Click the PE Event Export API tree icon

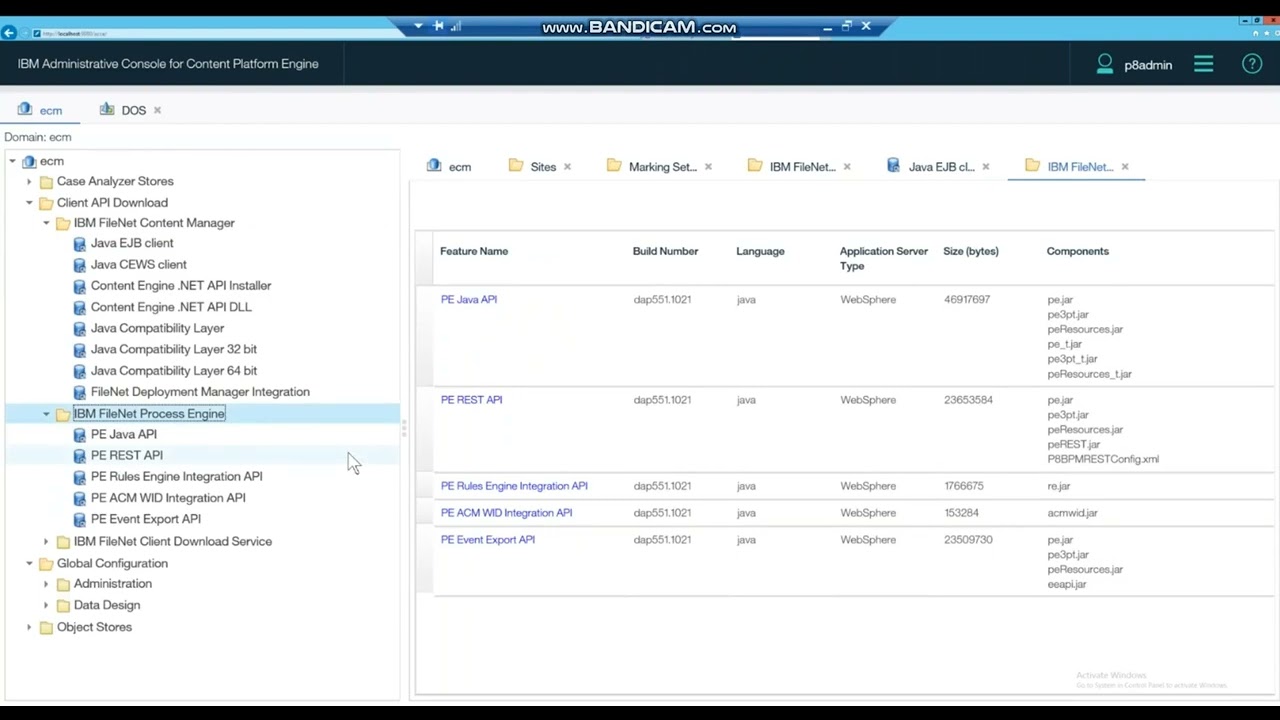(x=80, y=519)
